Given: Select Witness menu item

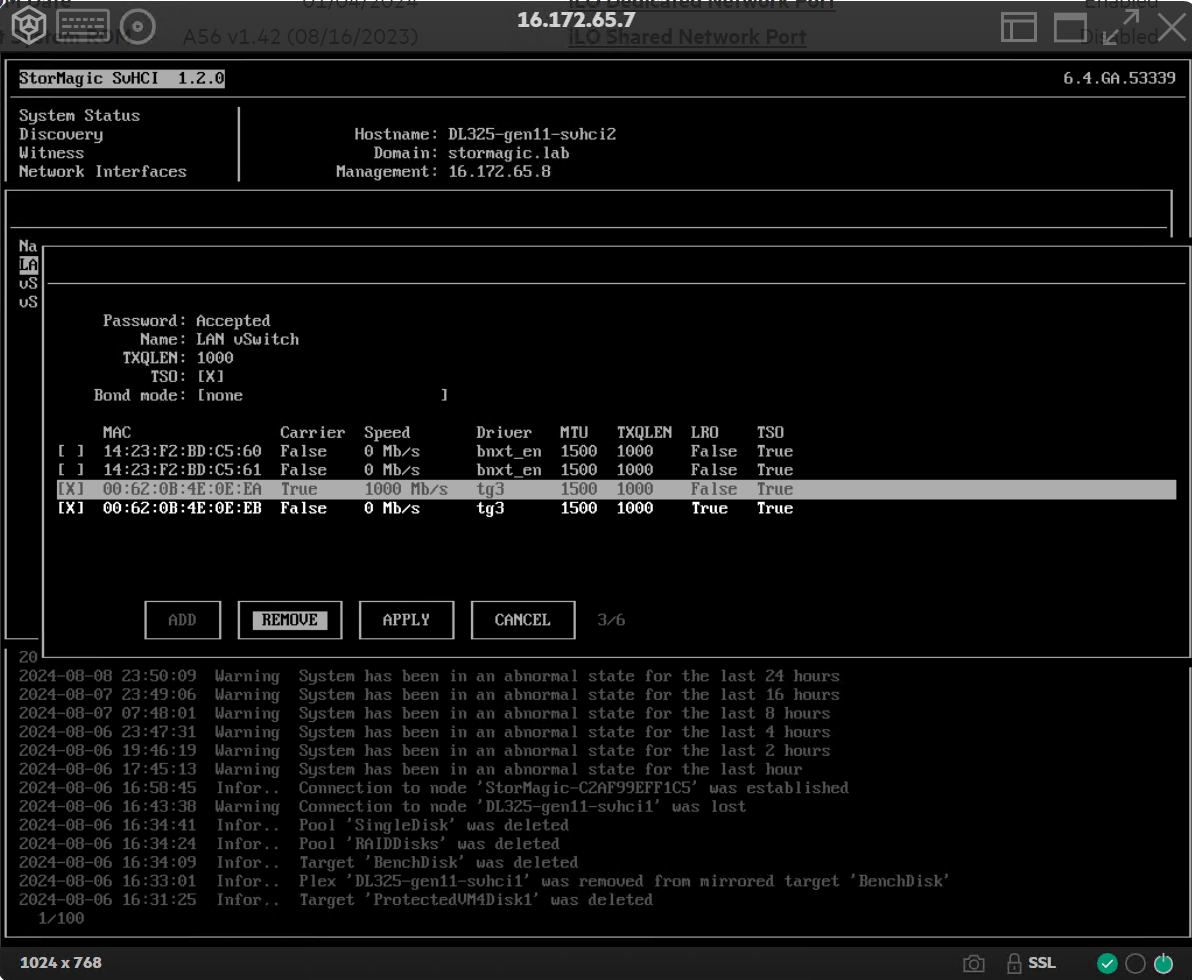Looking at the screenshot, I should tap(51, 153).
